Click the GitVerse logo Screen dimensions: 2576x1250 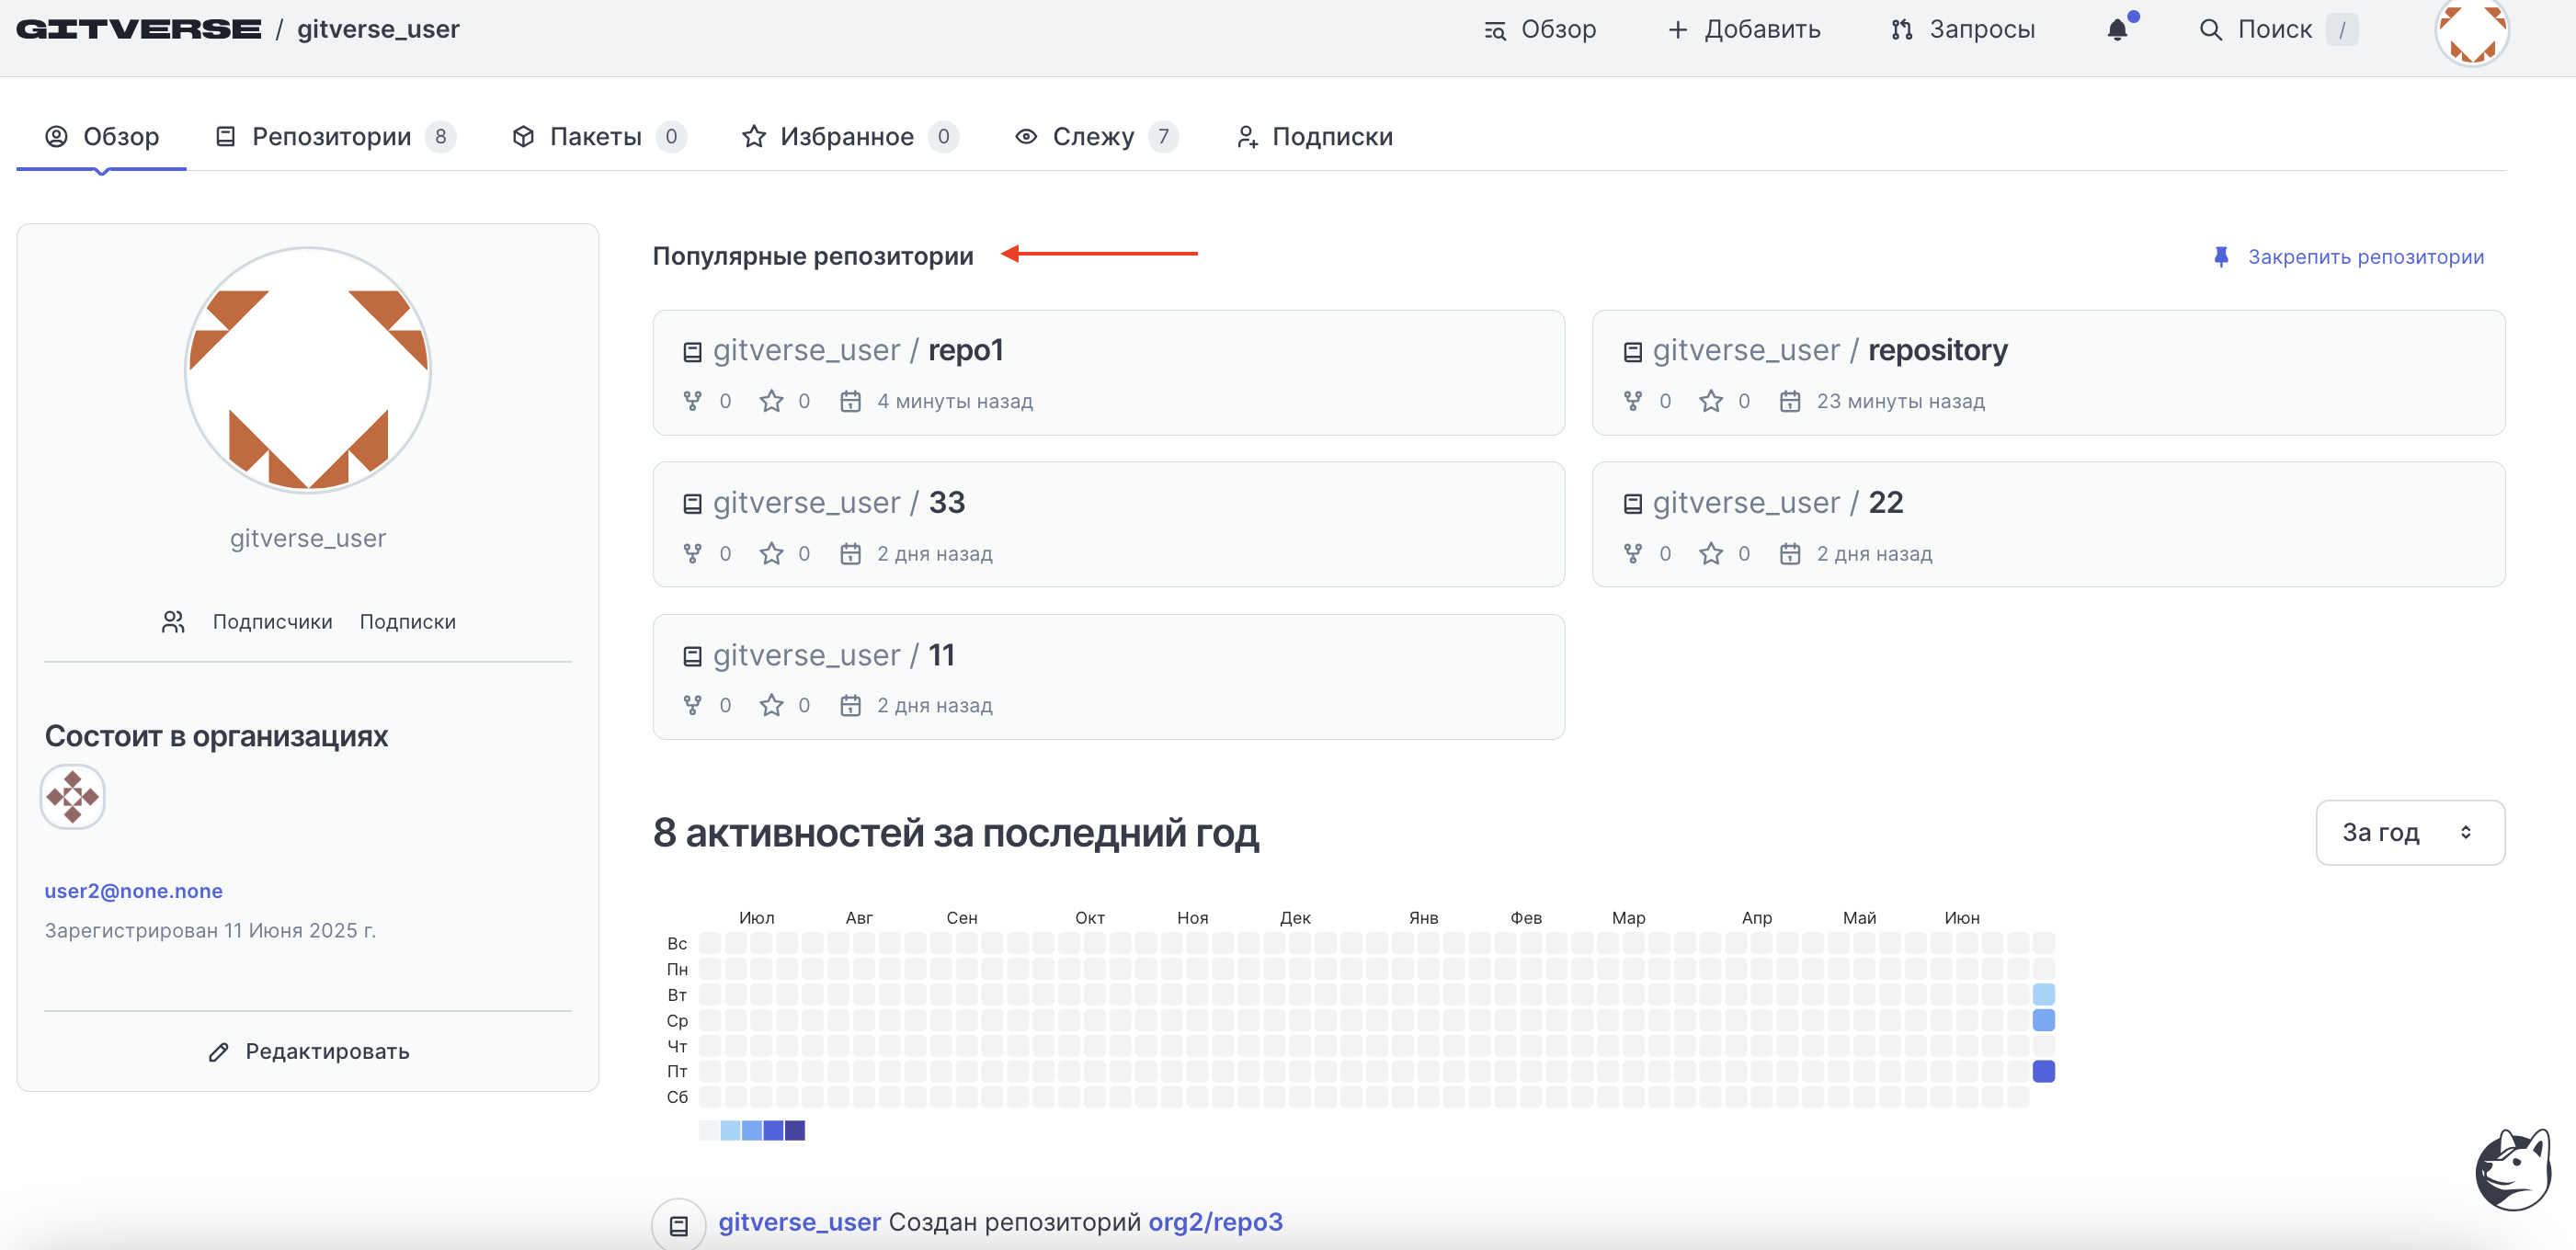(x=138, y=29)
